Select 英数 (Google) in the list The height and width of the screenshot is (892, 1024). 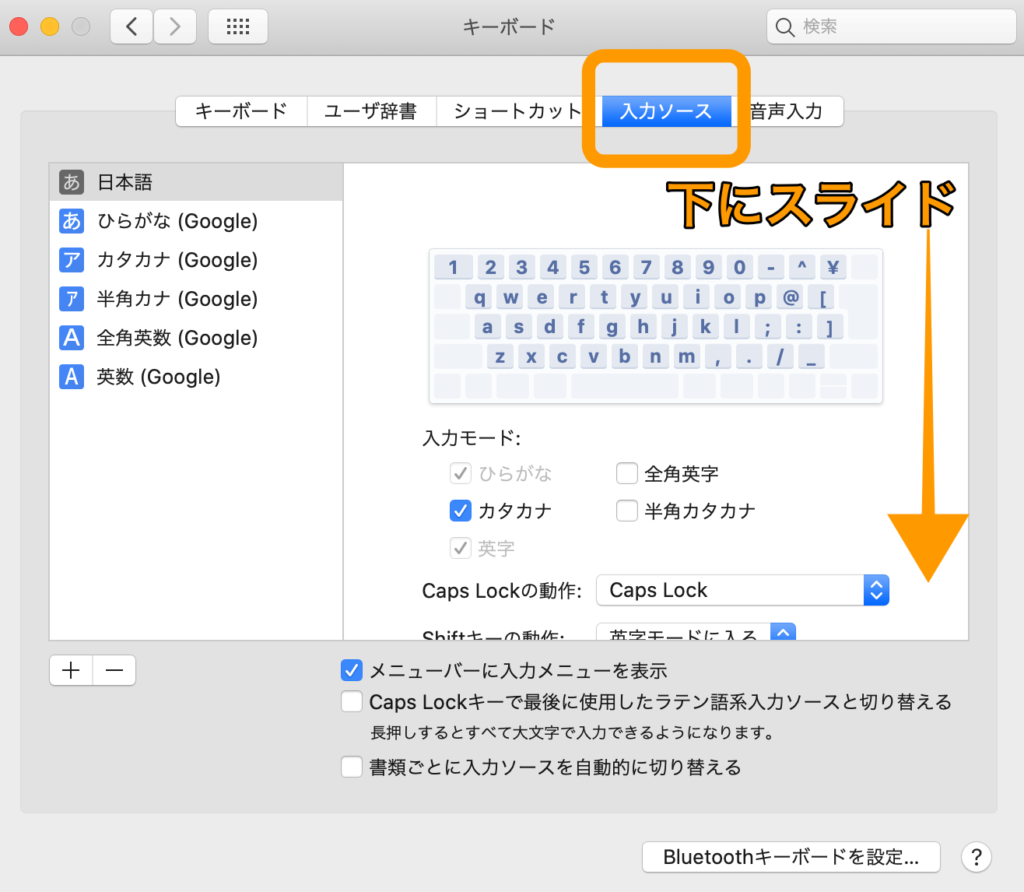[196, 377]
